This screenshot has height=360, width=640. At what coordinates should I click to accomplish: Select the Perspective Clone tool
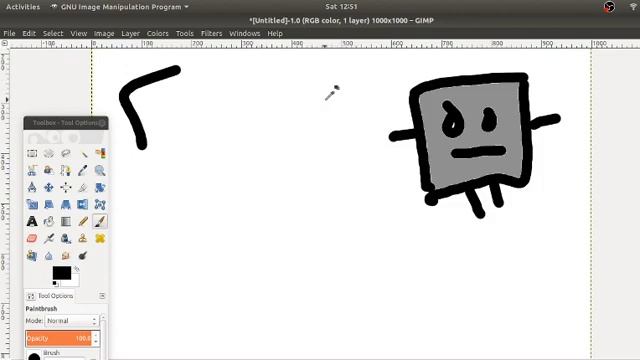pyautogui.click(x=32, y=256)
